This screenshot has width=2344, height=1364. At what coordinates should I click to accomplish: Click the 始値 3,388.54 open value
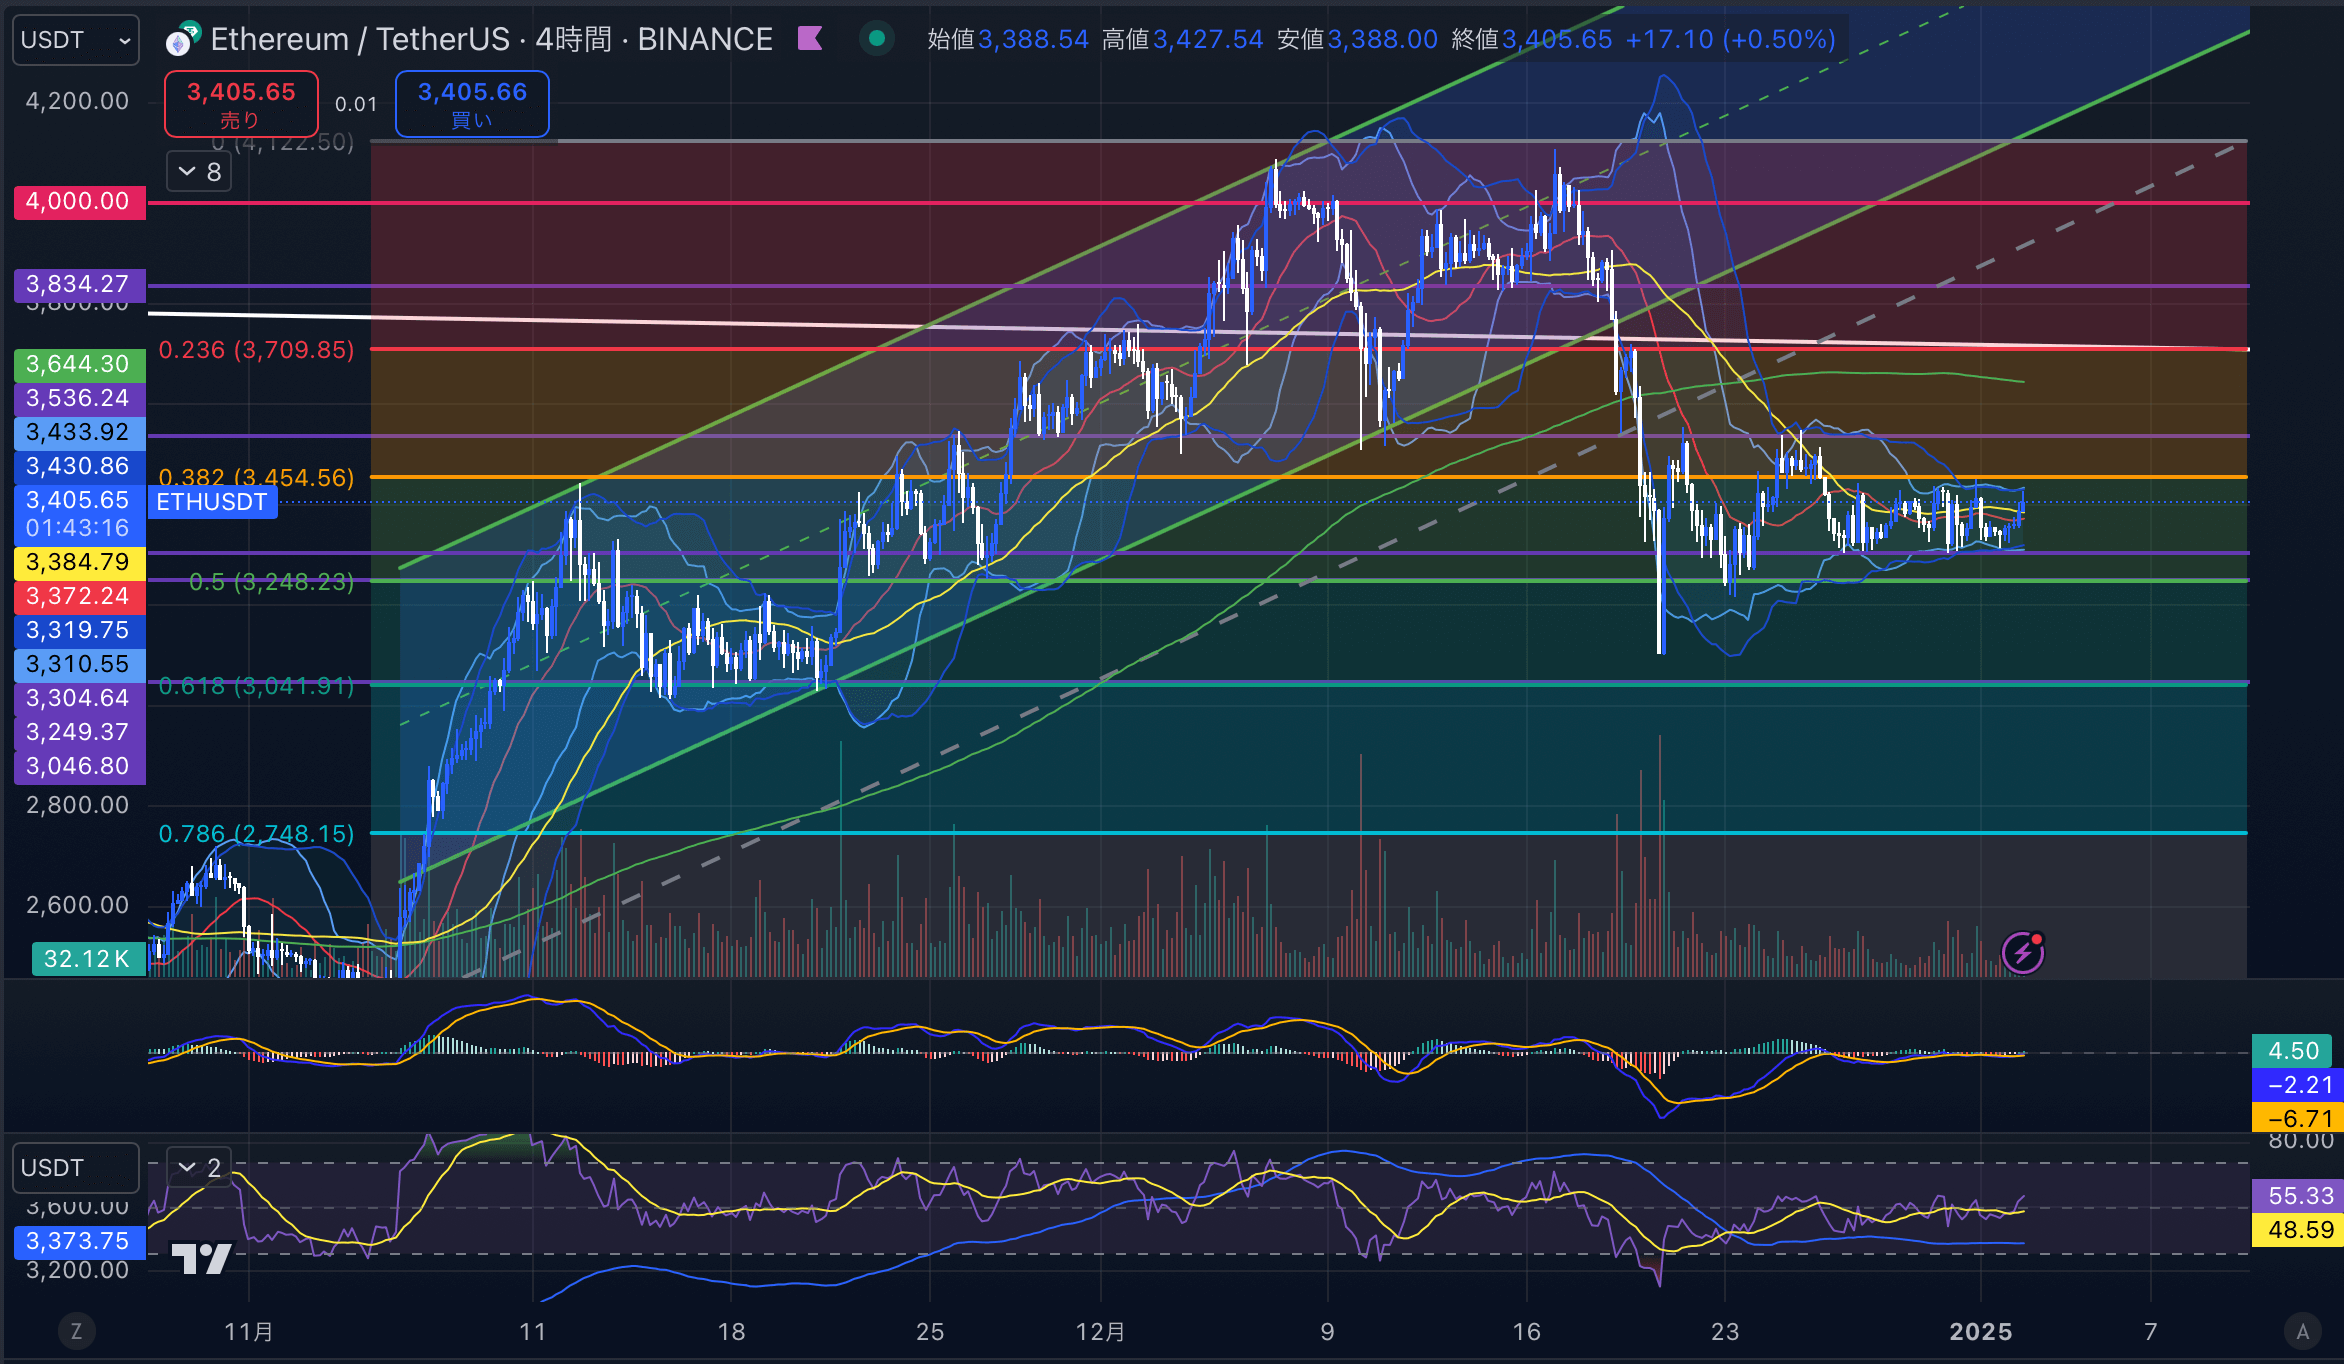coord(1033,39)
